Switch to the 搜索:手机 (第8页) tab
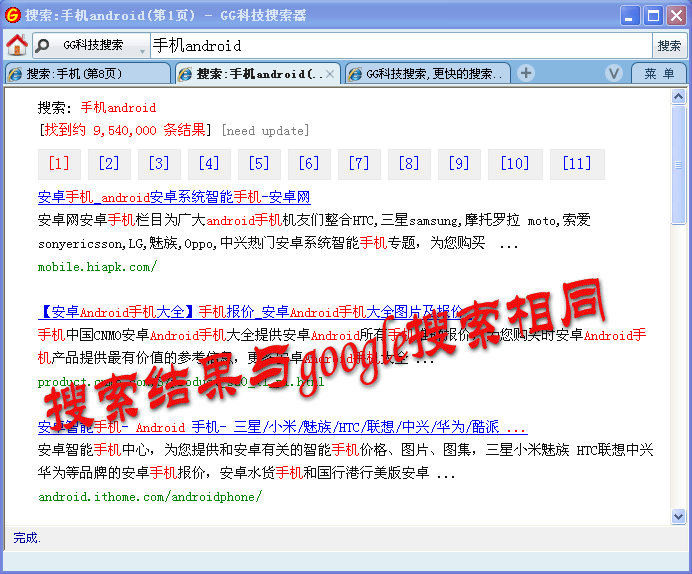This screenshot has width=692, height=574. [85, 74]
